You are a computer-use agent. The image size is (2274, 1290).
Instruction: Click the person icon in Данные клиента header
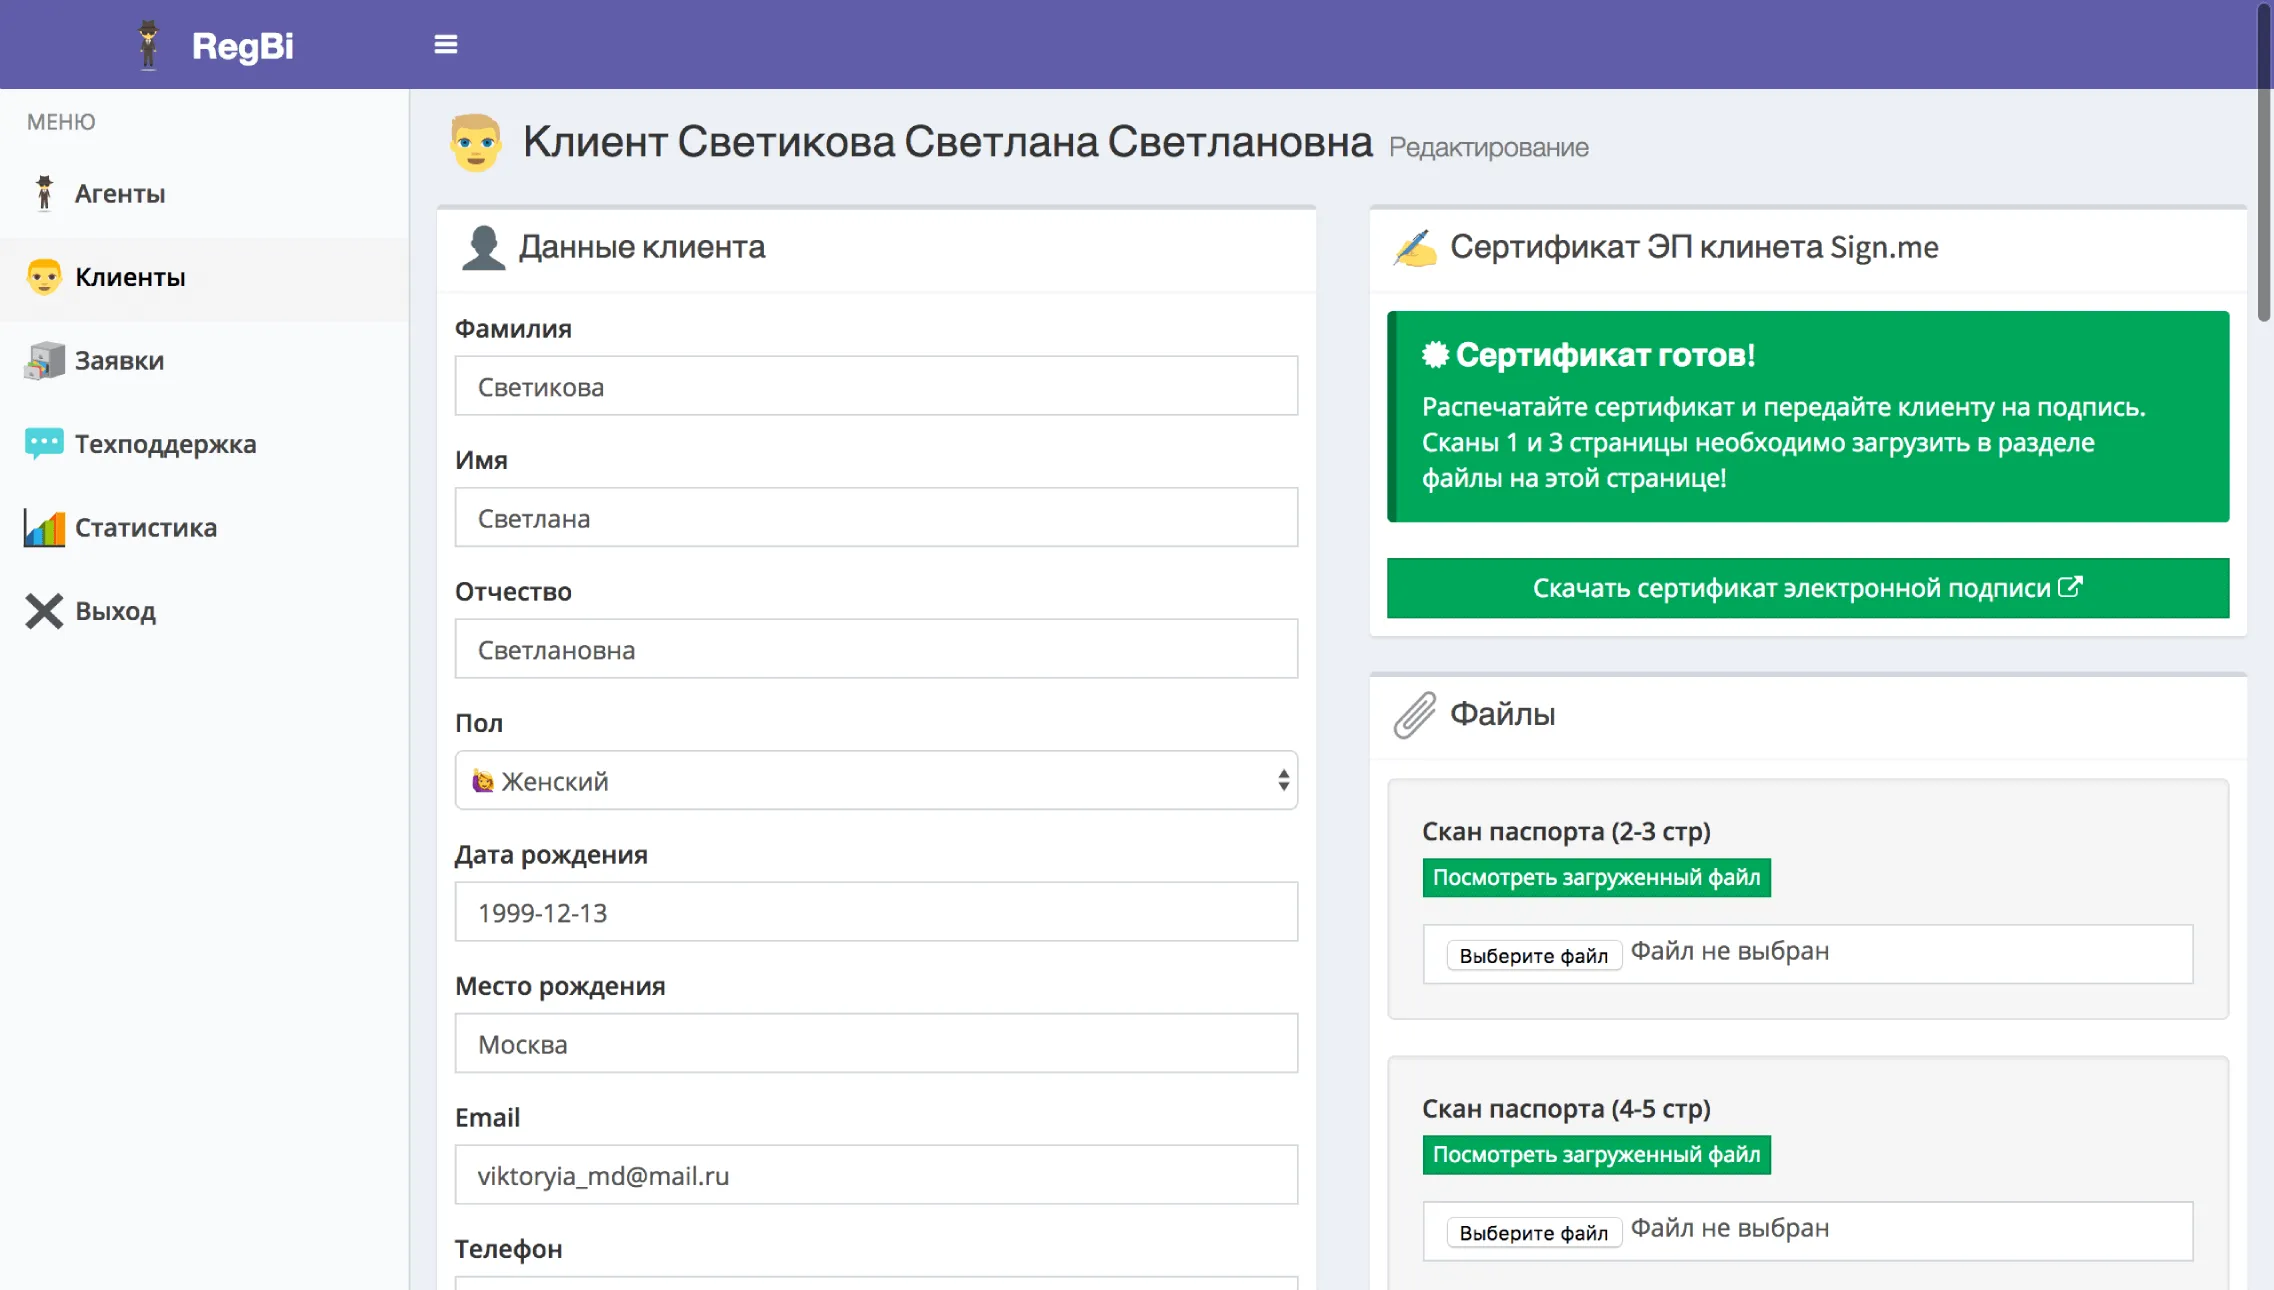[x=484, y=246]
